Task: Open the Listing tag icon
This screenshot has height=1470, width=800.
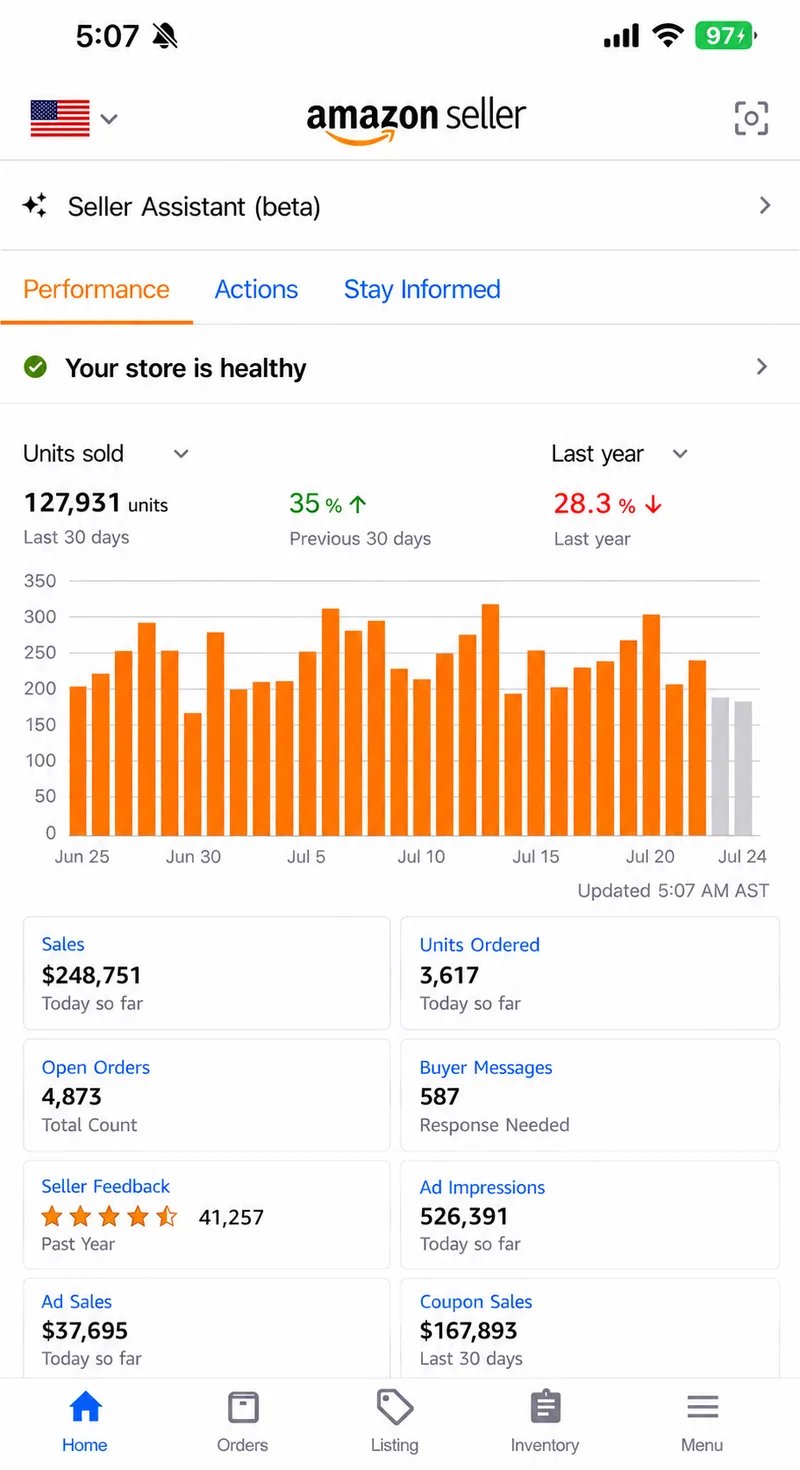Action: pyautogui.click(x=395, y=1408)
